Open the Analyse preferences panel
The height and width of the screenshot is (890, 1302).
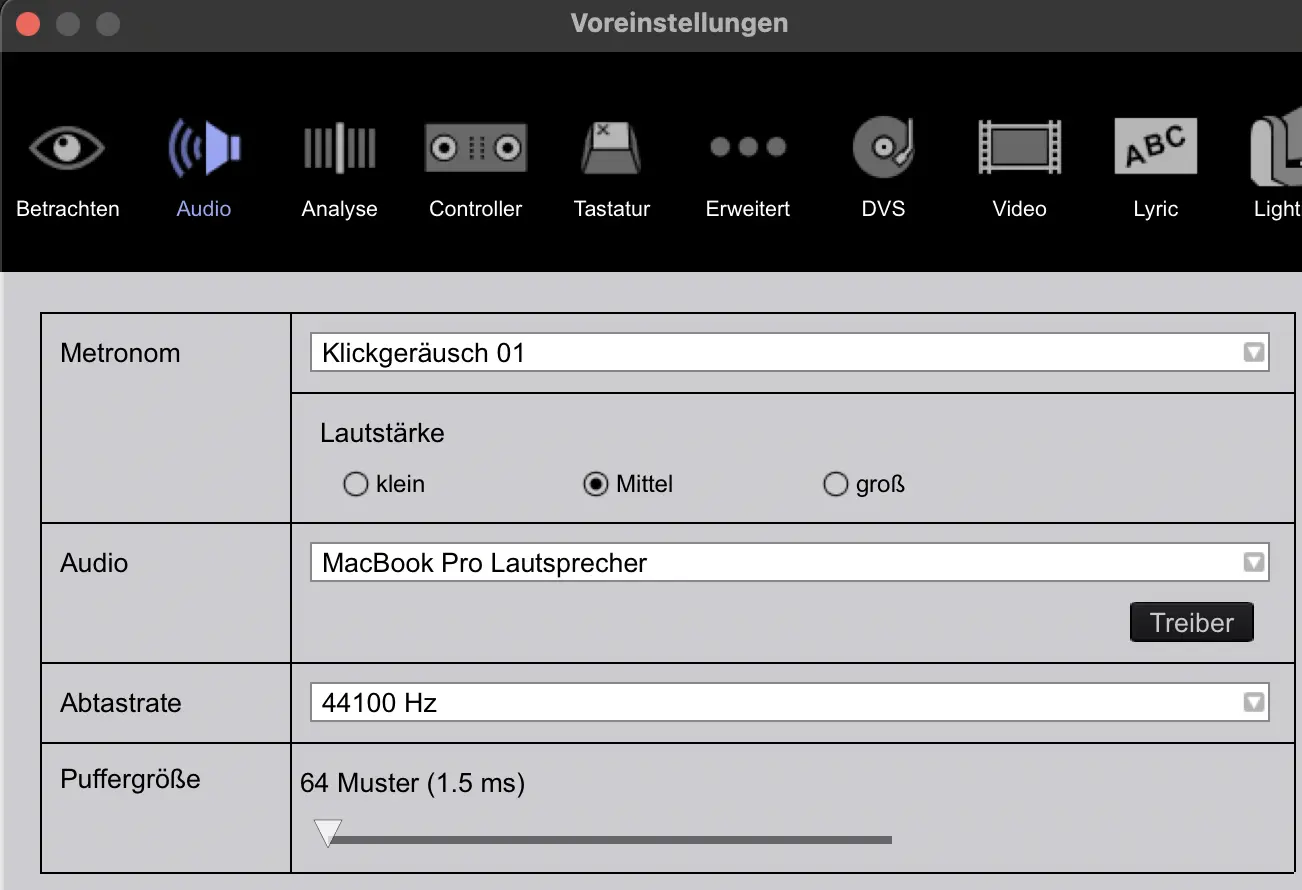[339, 165]
